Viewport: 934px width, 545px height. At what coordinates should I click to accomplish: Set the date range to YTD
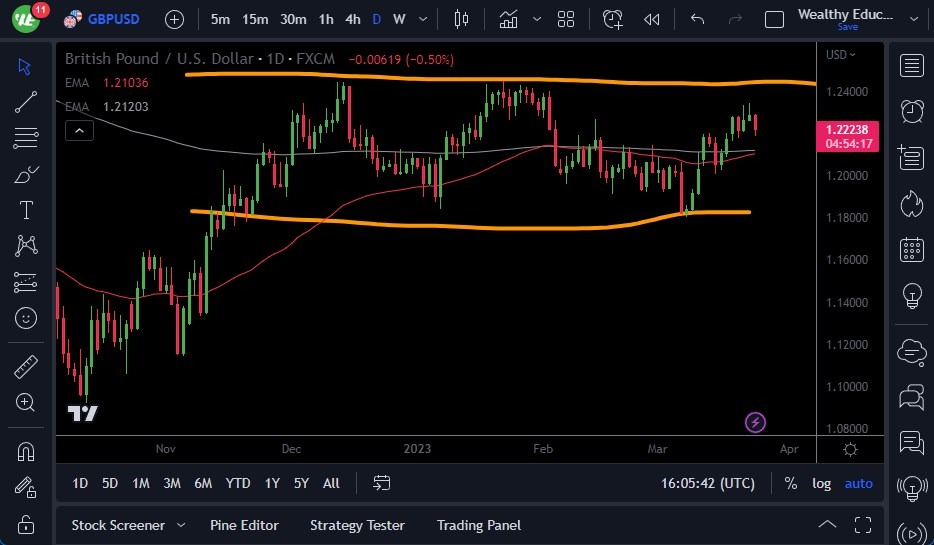point(238,483)
